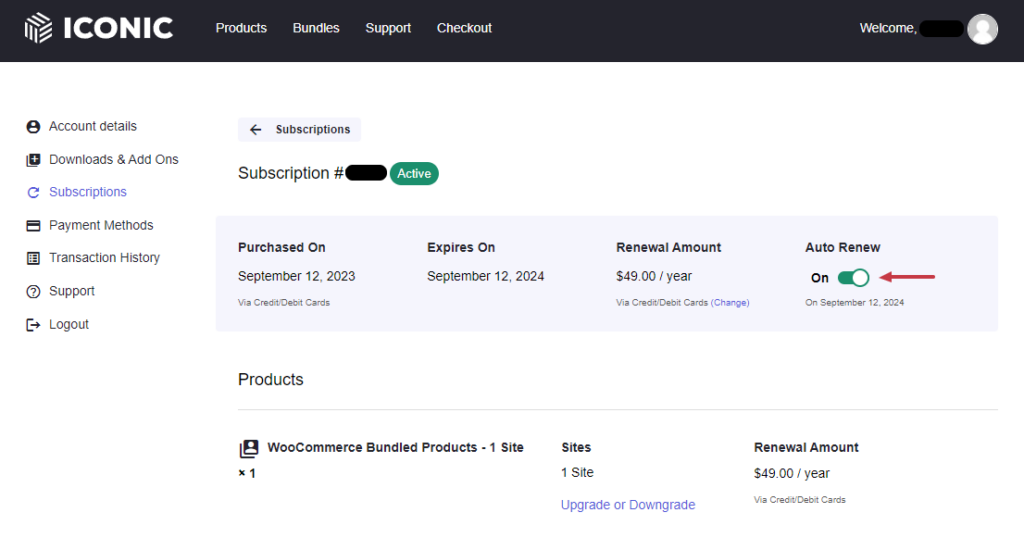Image resolution: width=1024 pixels, height=550 pixels.
Task: Open the Products menu in header
Action: coord(241,28)
